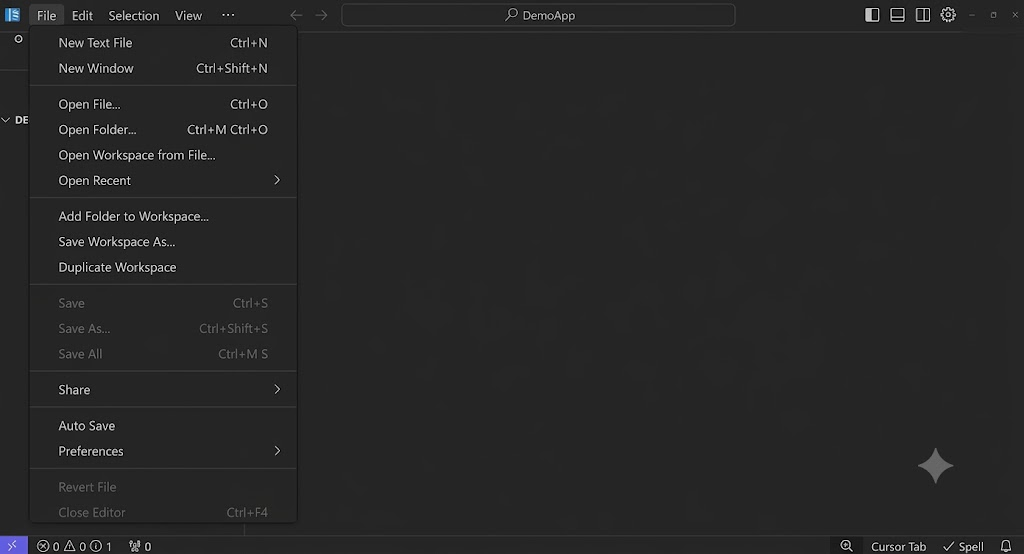Close the File menu via File tab
1024x554 pixels.
tap(46, 16)
